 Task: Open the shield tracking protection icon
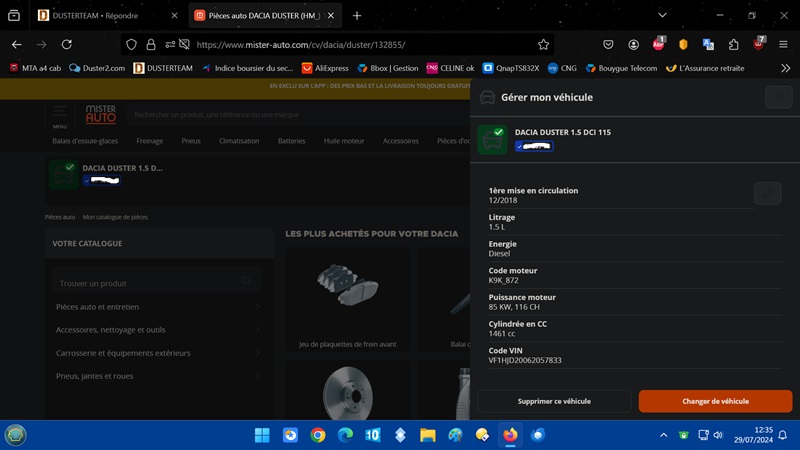[x=131, y=45]
